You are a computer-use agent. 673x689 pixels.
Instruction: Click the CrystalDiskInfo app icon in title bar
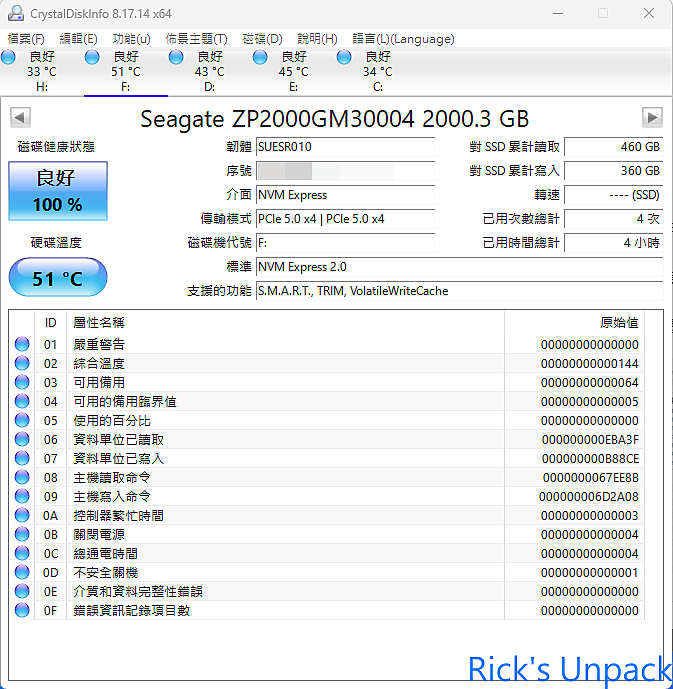tap(16, 13)
